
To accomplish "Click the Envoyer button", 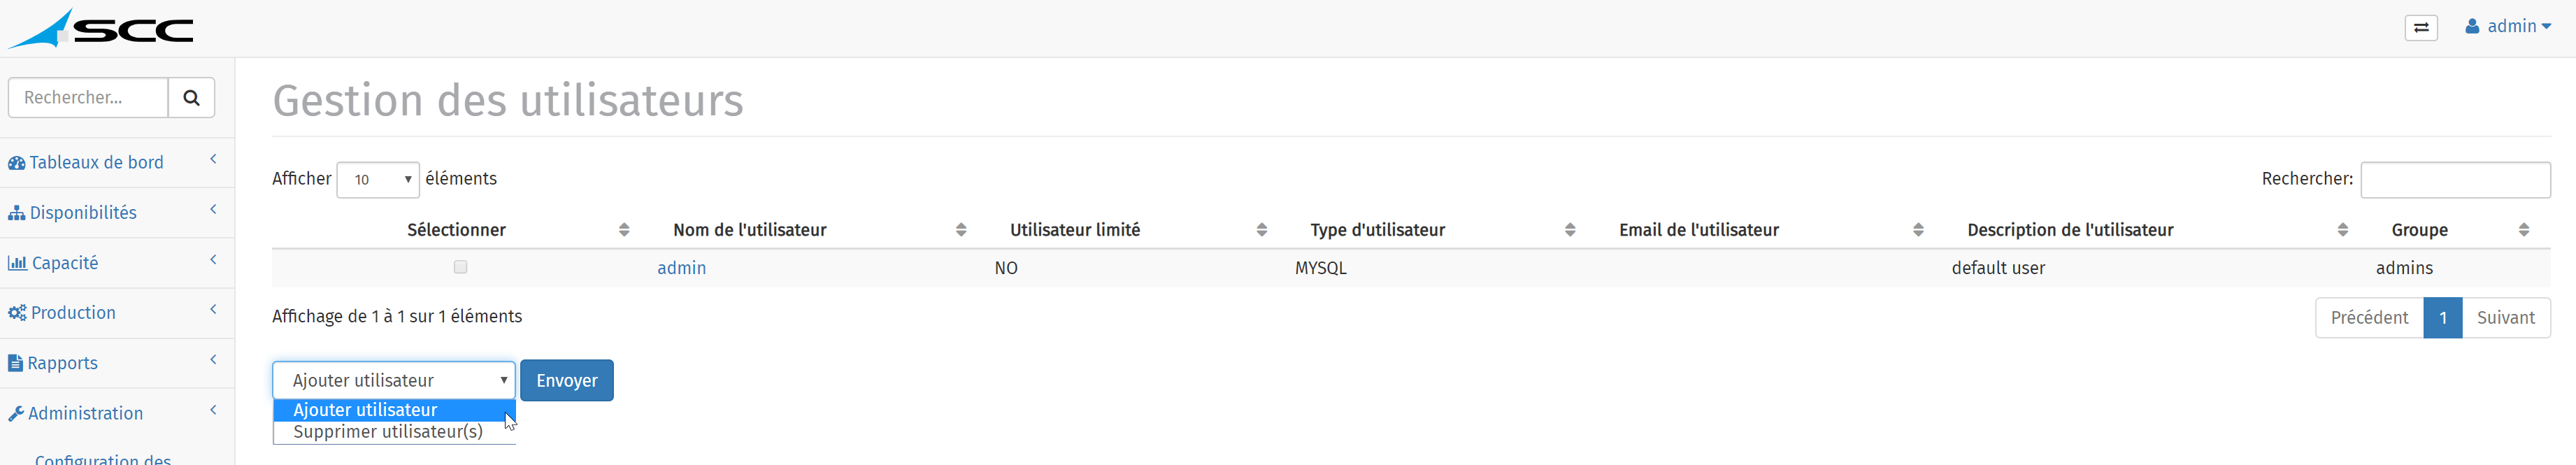I will tap(567, 381).
